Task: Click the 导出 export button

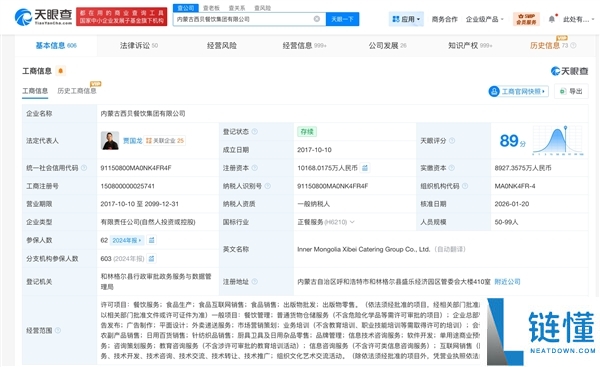Action: click(571, 91)
